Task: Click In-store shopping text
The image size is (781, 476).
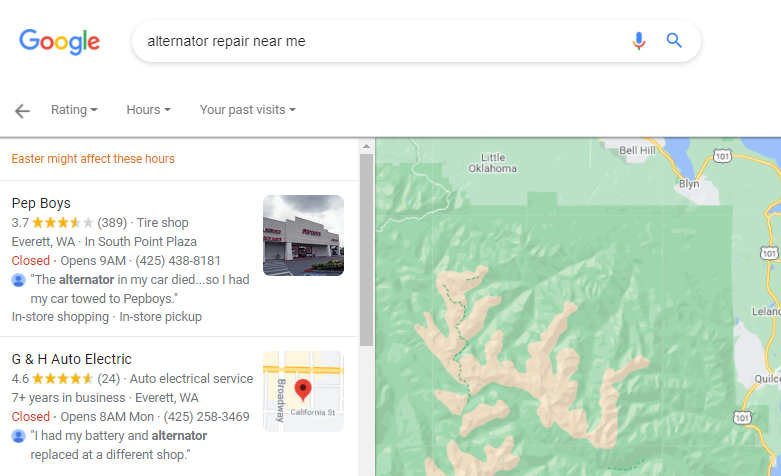Action: tap(60, 317)
